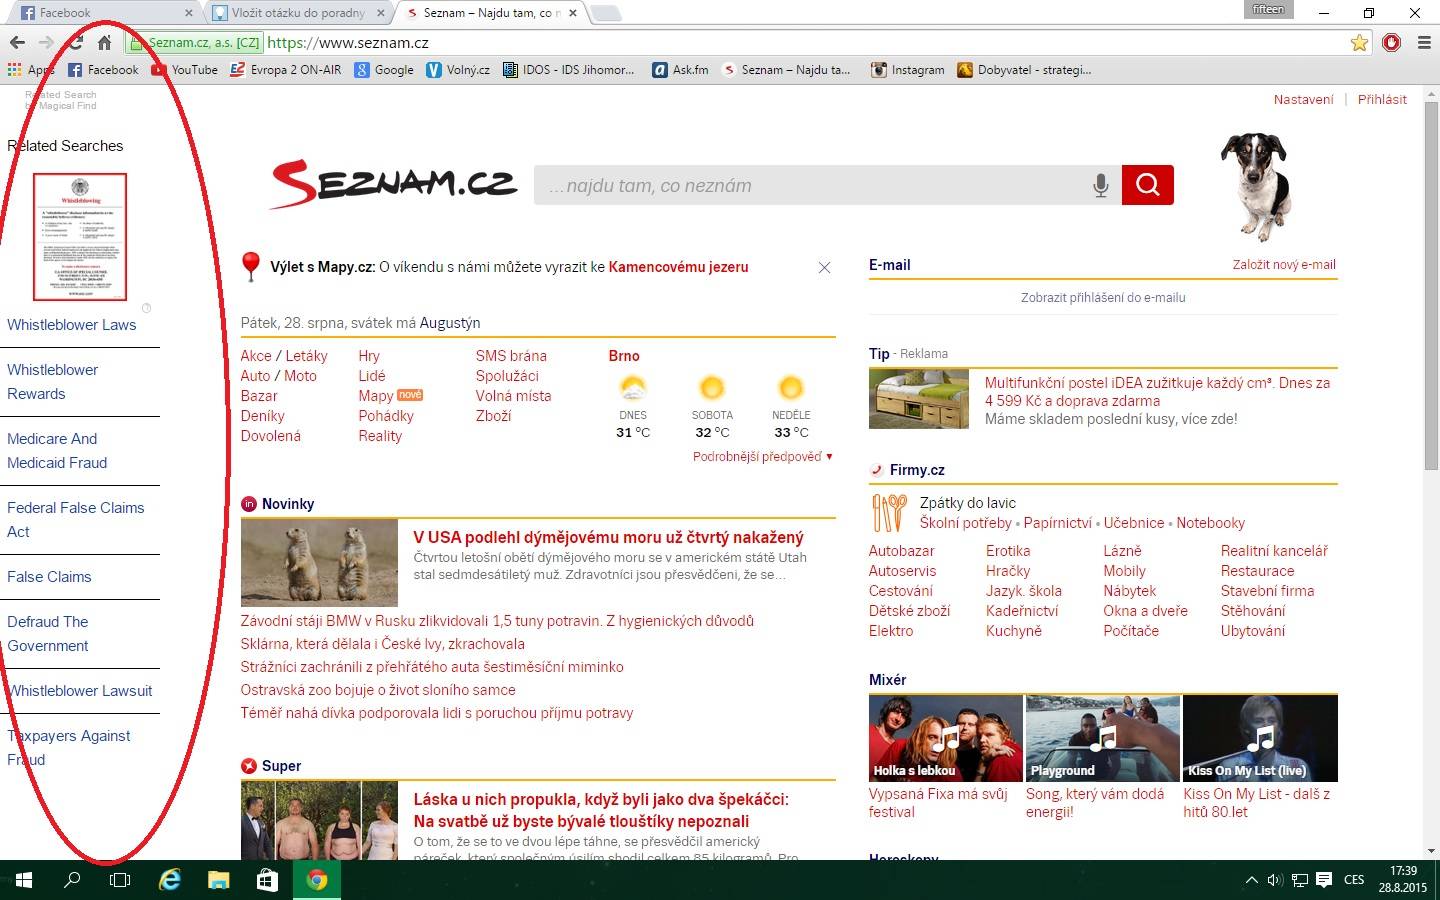Read V USA podlehl dýmějovému moru headline

[608, 537]
